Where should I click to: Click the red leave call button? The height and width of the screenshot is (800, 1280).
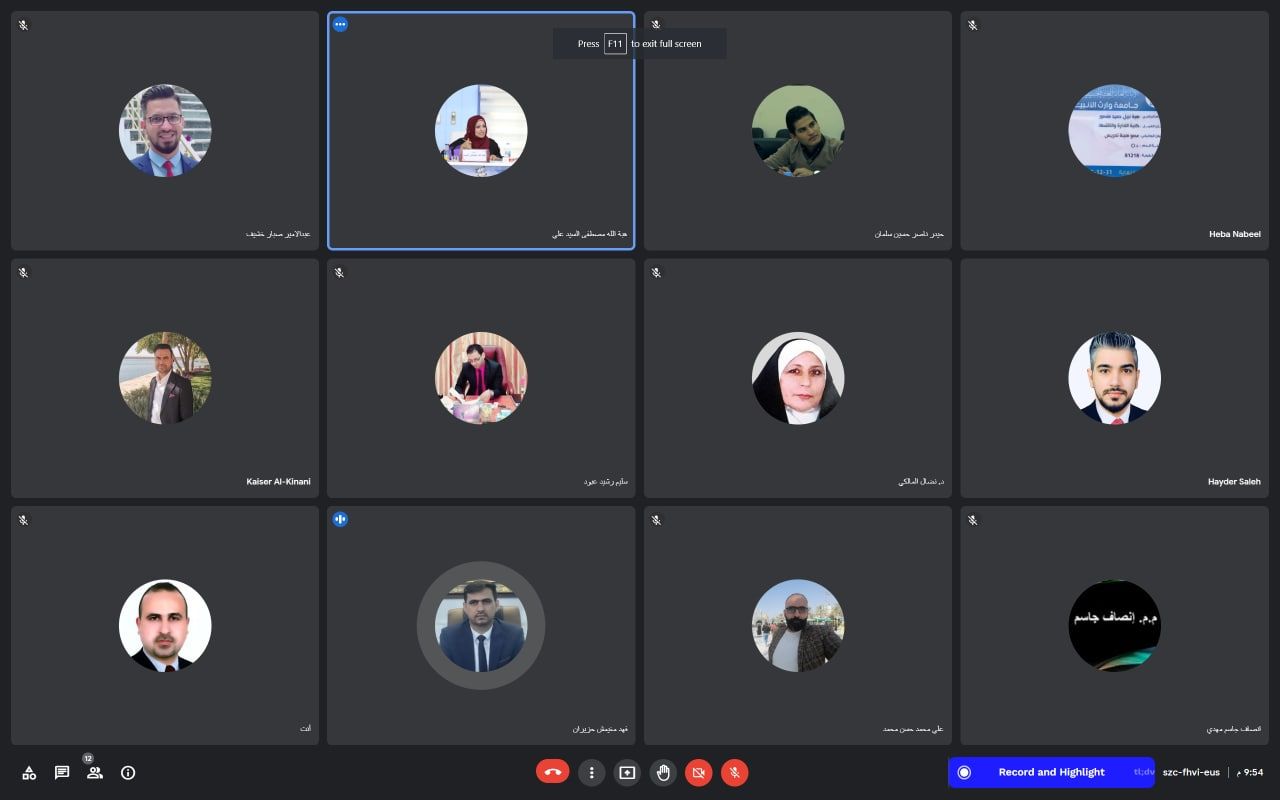coord(552,772)
